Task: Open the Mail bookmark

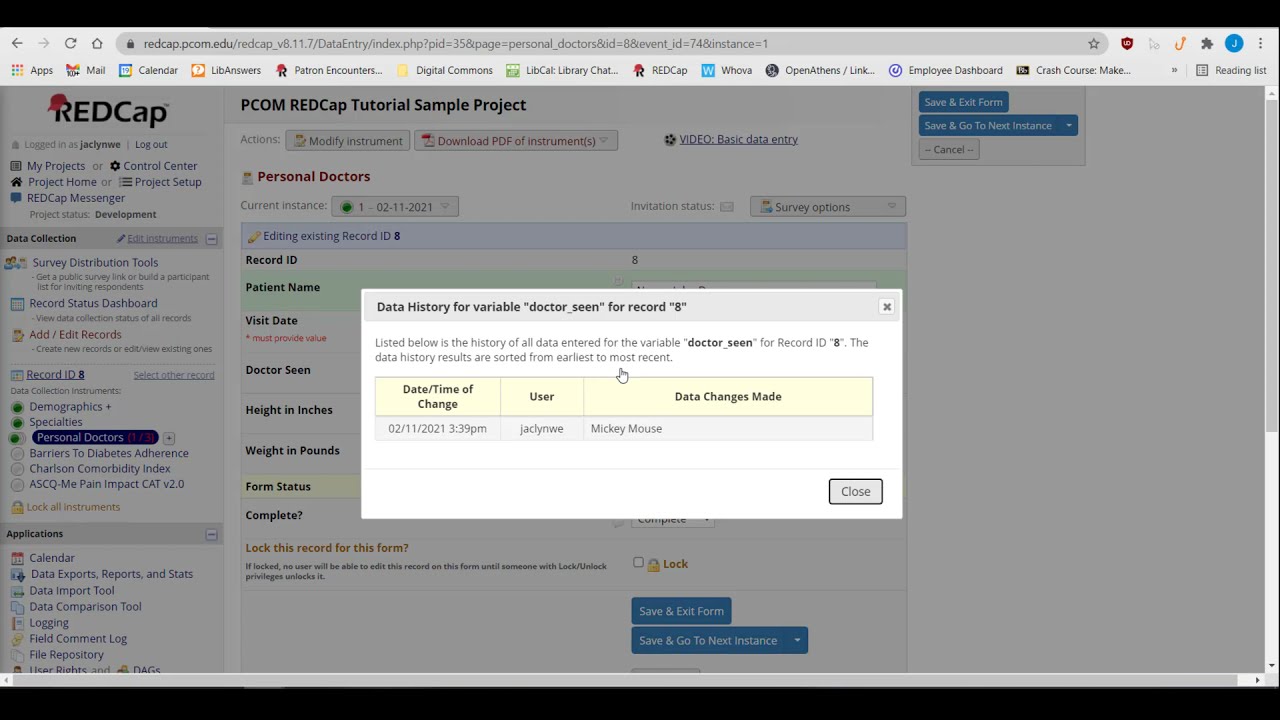Action: (86, 70)
